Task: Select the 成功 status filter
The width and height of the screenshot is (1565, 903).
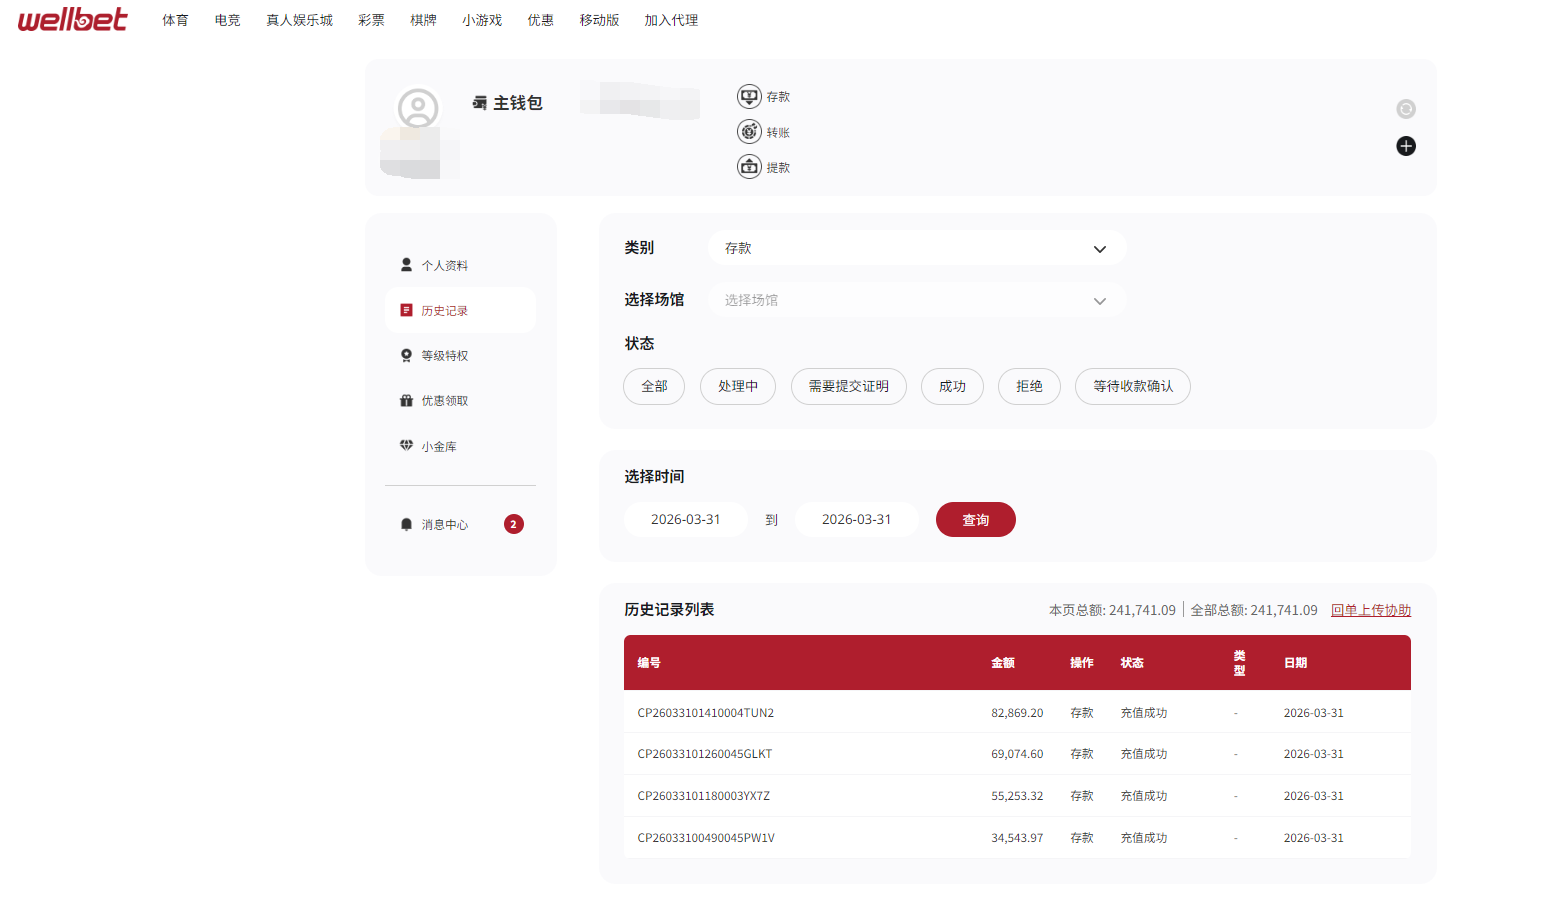Action: pyautogui.click(x=951, y=386)
